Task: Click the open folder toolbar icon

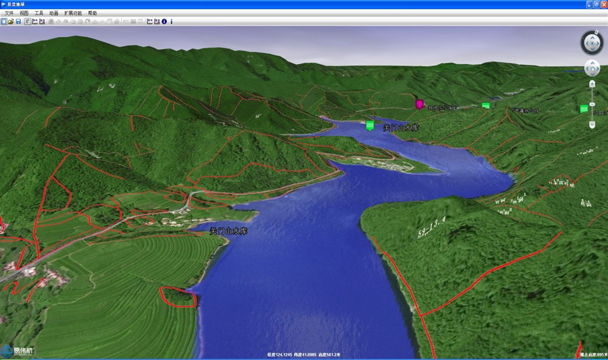Action: [11, 21]
